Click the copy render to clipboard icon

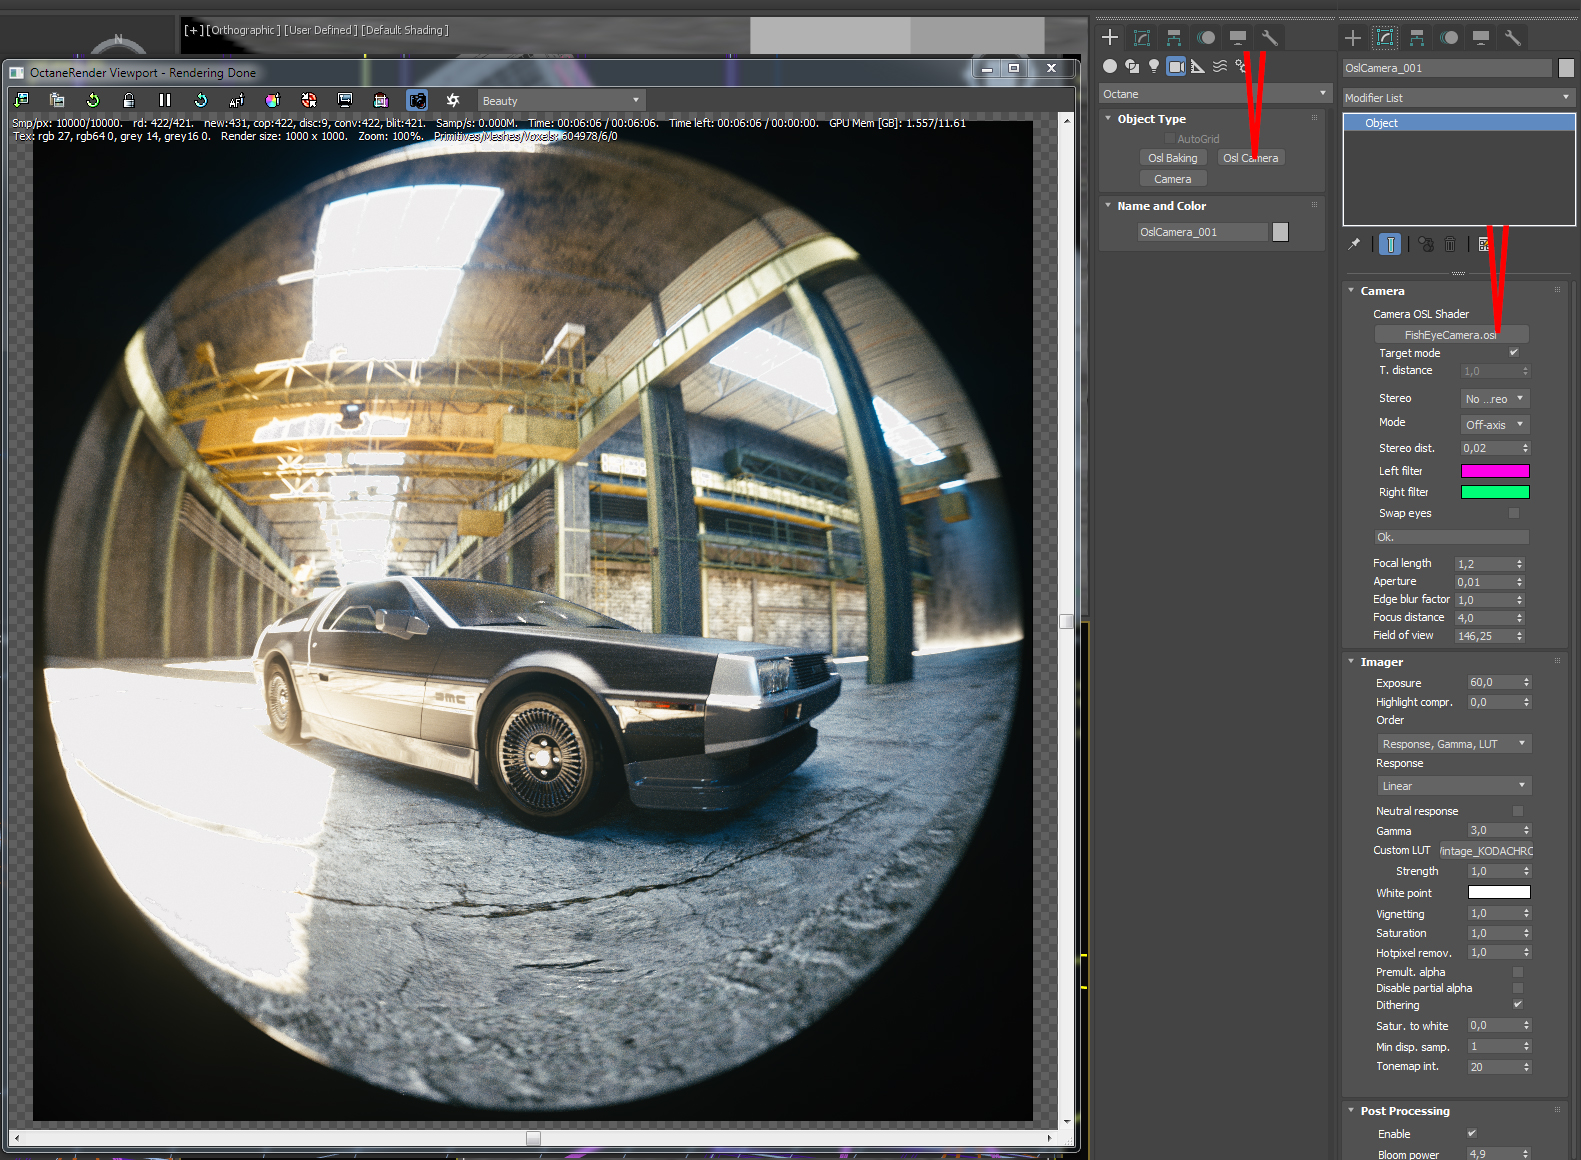(x=57, y=100)
